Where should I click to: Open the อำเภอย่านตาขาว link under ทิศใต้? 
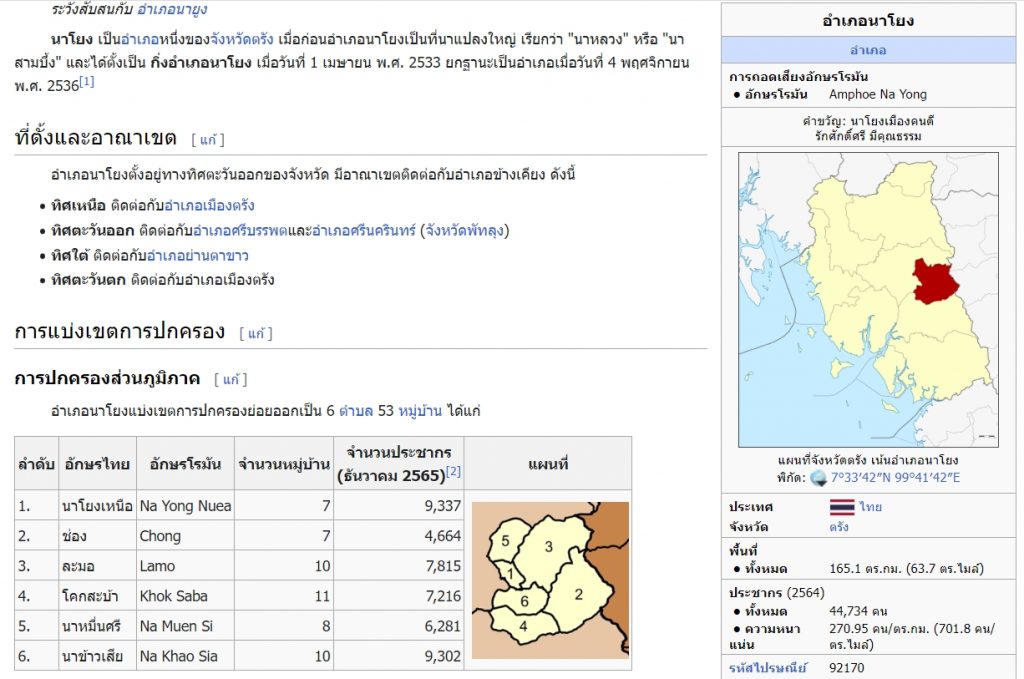[x=198, y=255]
